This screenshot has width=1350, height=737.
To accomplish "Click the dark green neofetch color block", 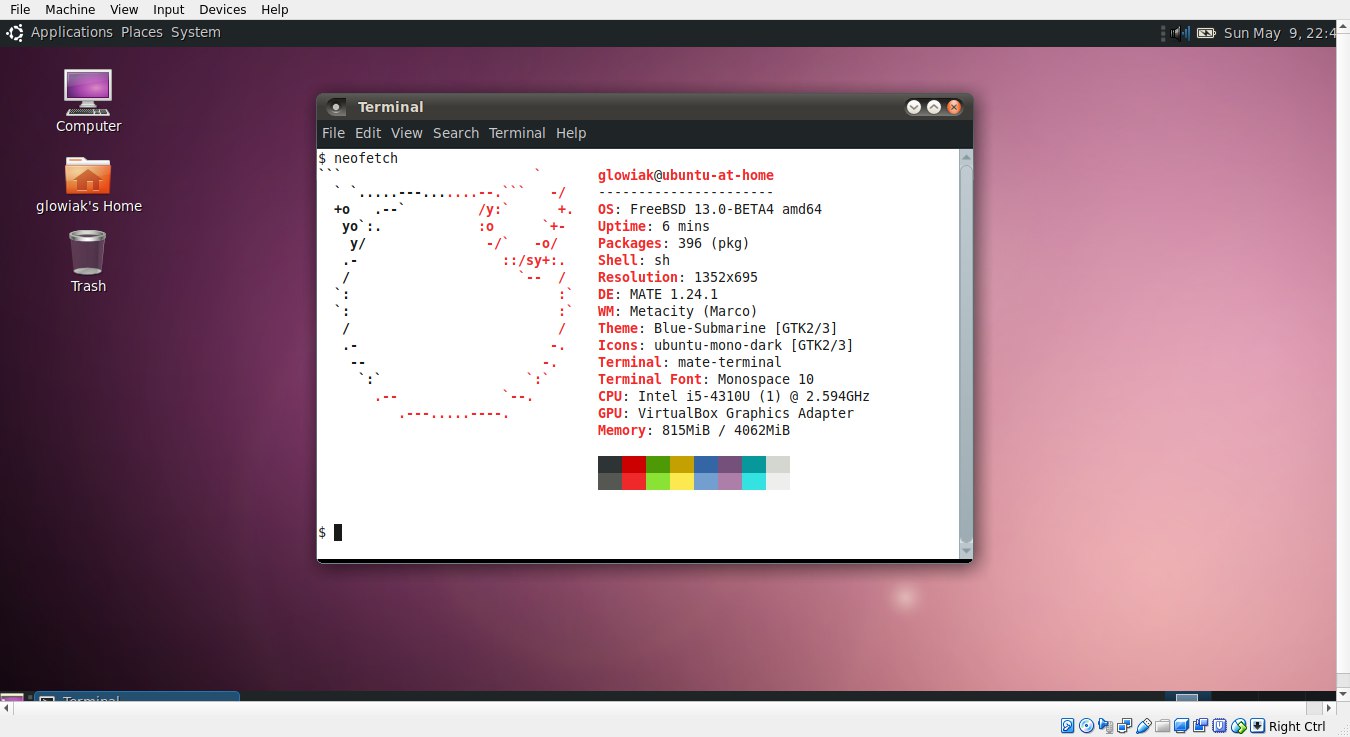I will [658, 464].
